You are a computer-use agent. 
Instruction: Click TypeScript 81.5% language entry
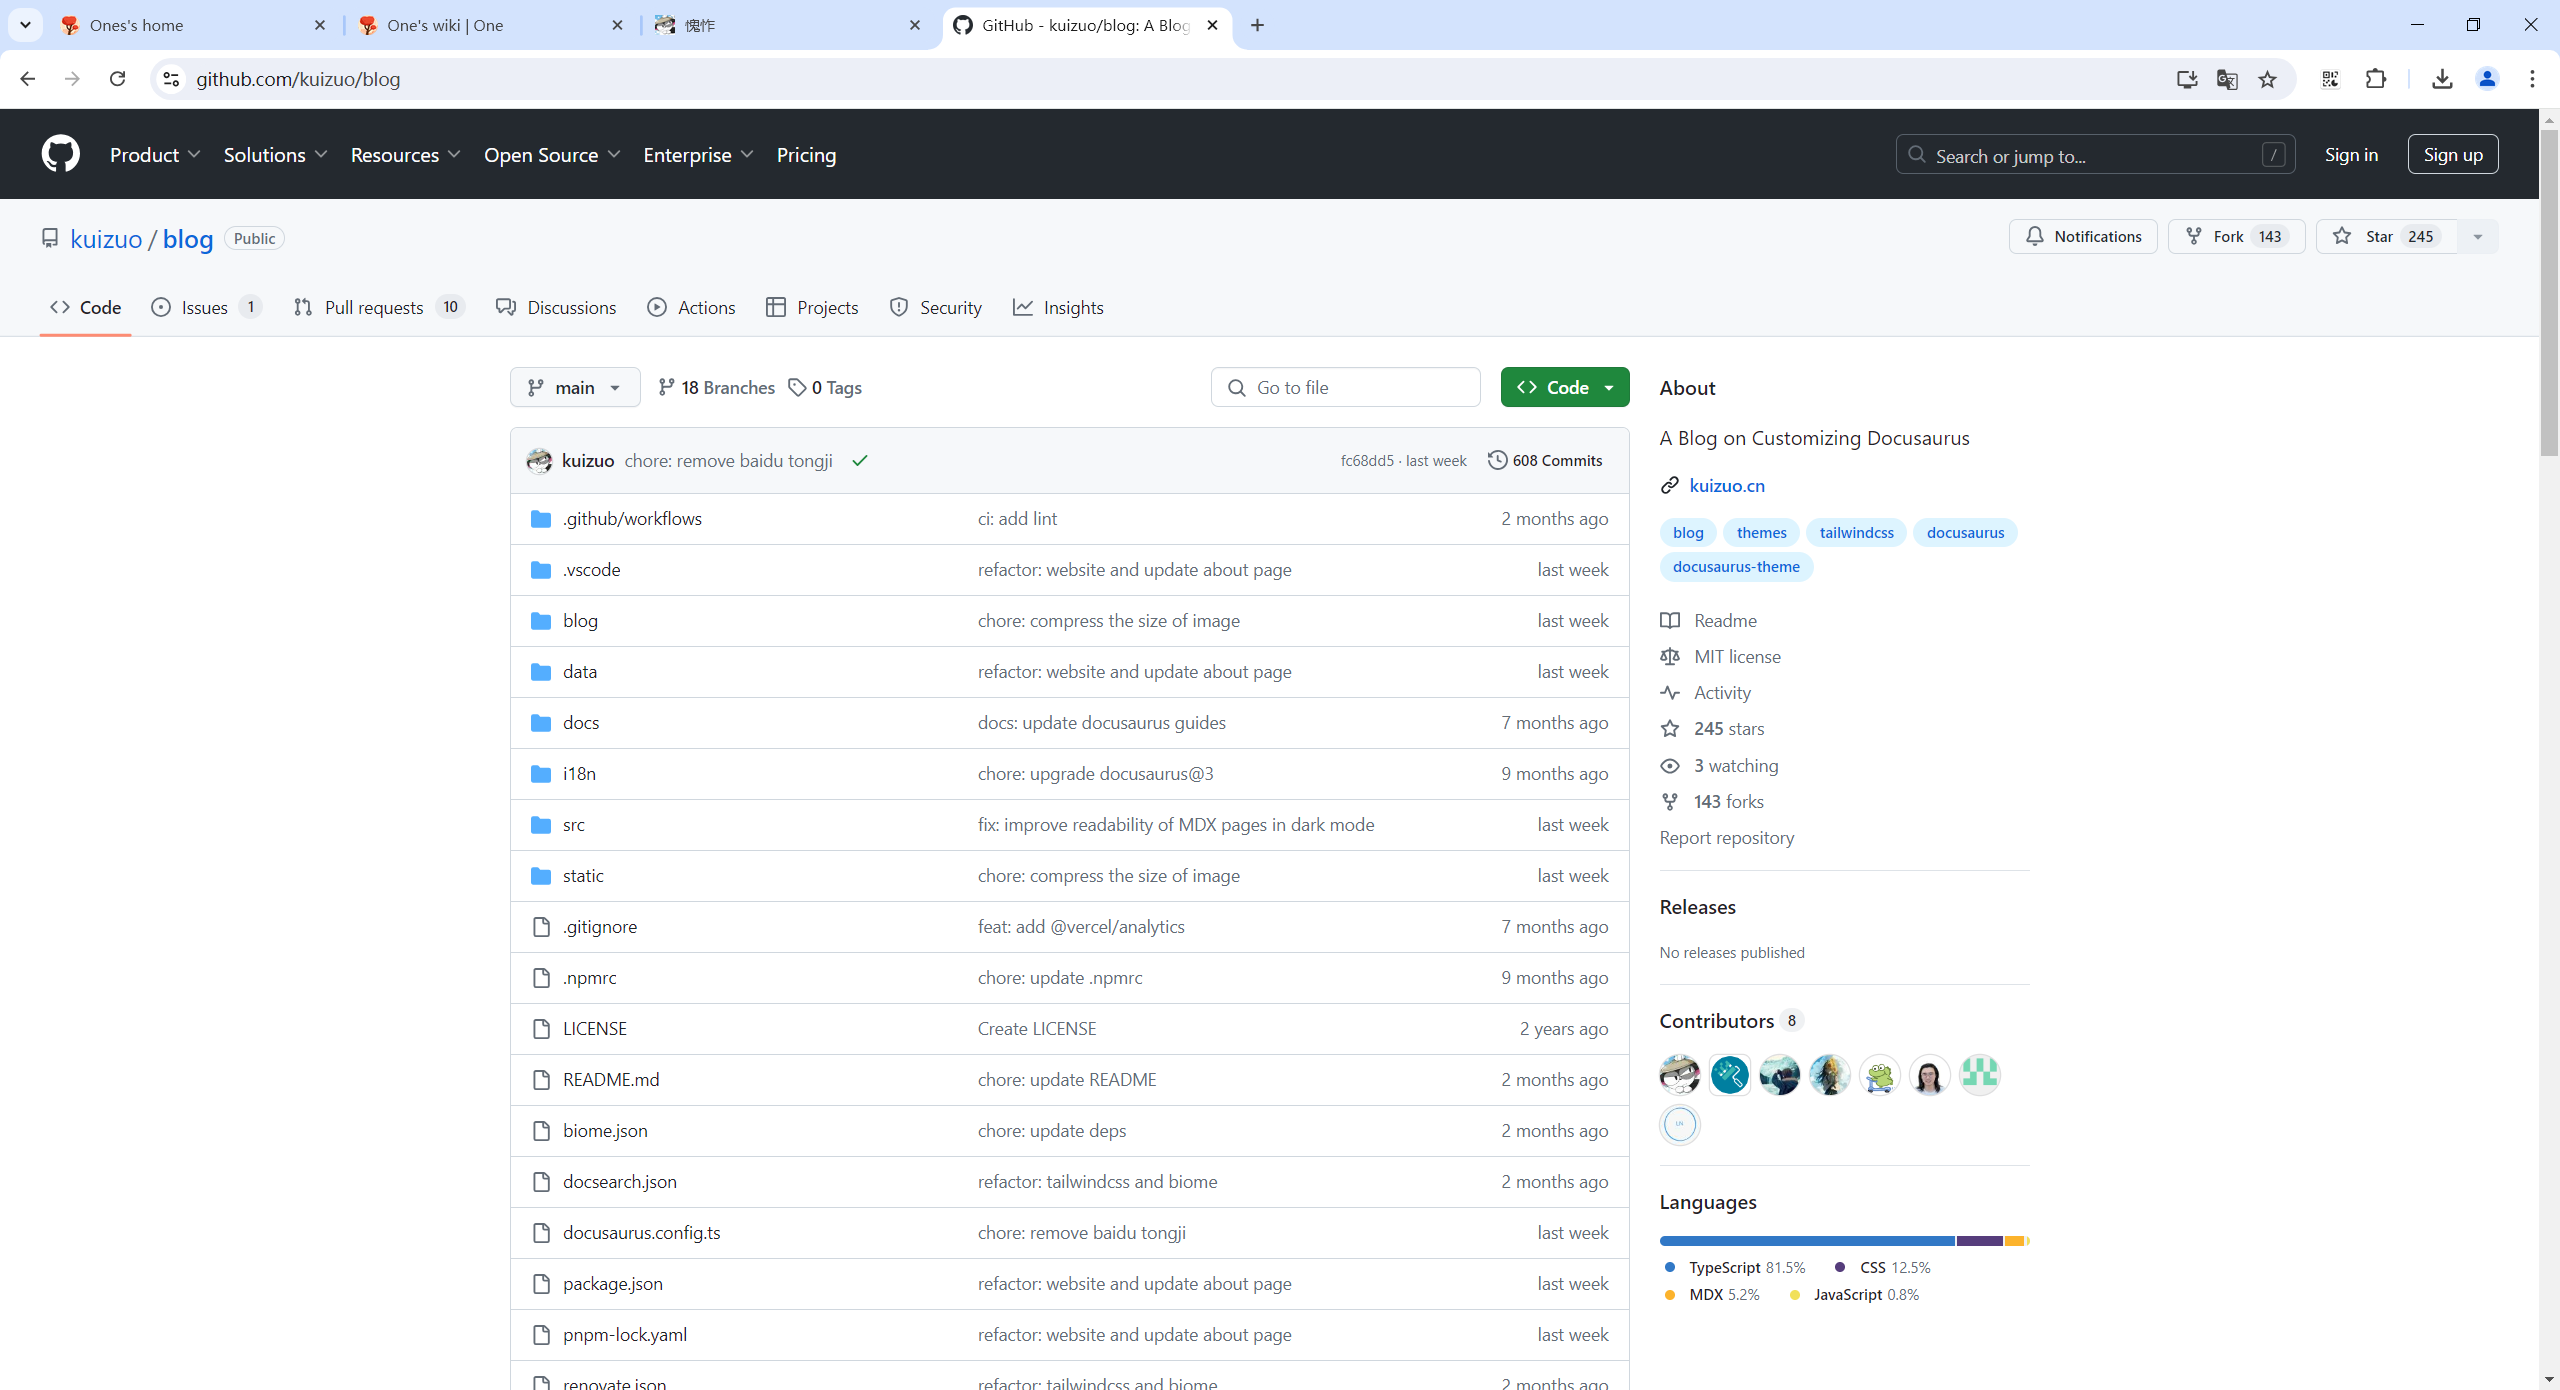[1735, 1267]
